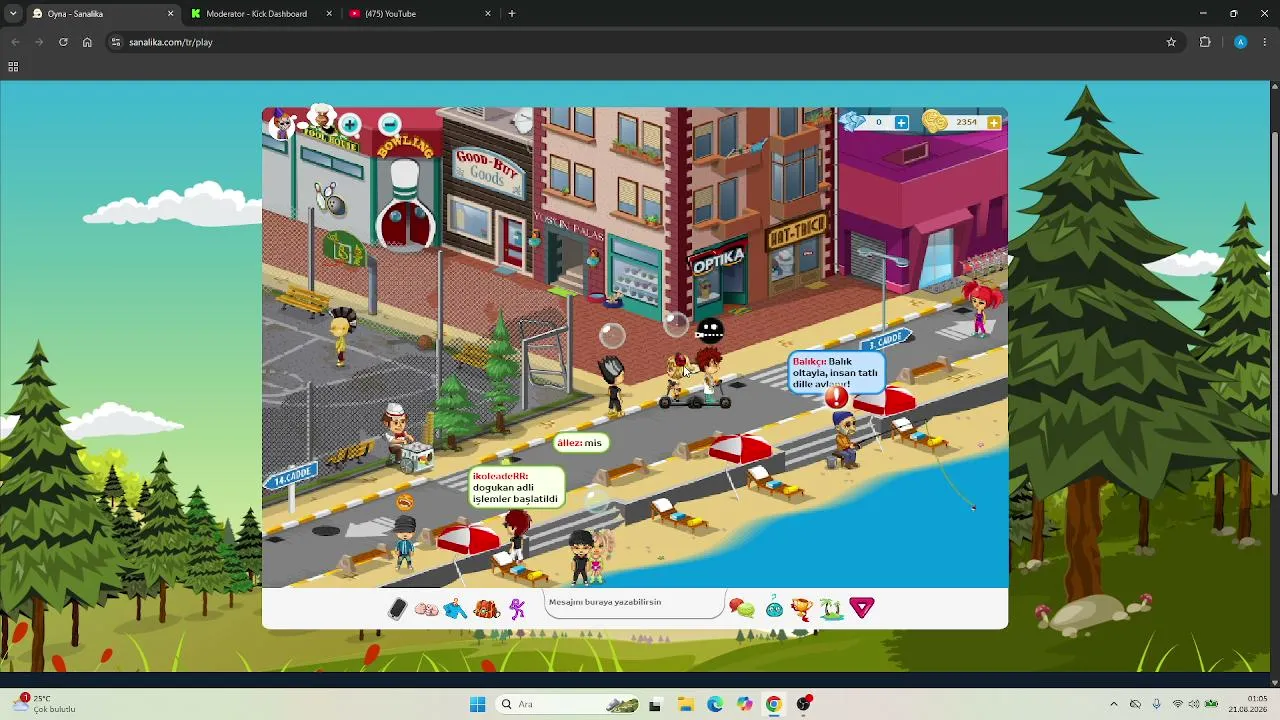Click the gold coins currency icon
The image size is (1280, 720).
tap(934, 121)
